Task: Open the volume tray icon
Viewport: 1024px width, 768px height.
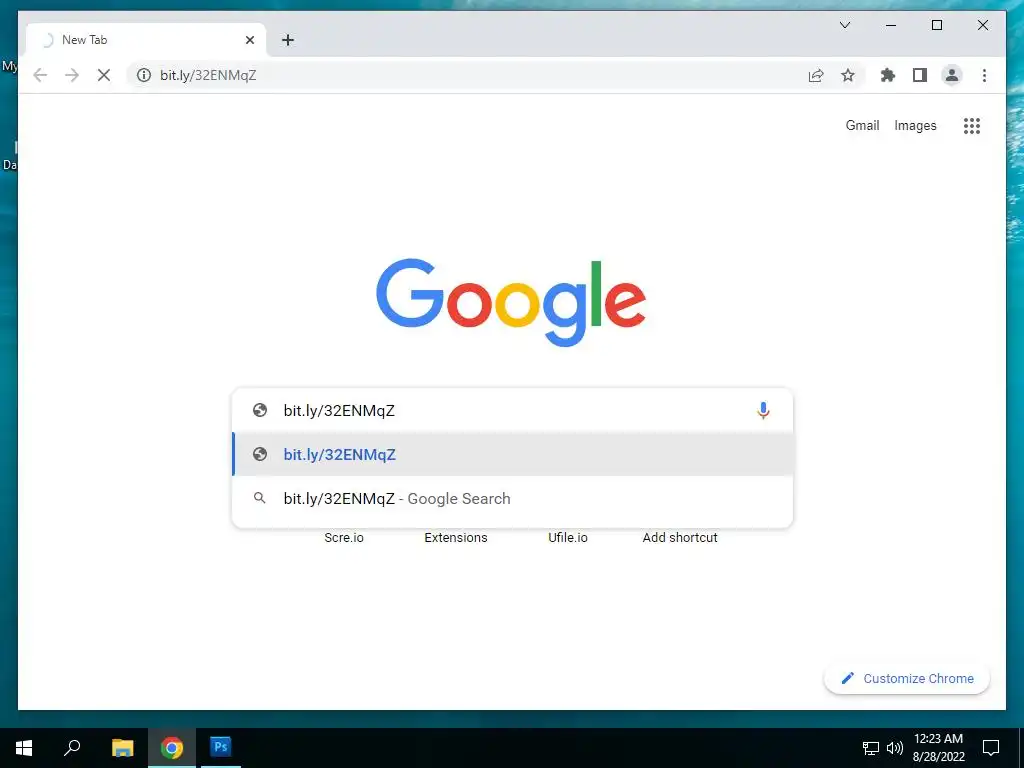Action: pos(895,748)
